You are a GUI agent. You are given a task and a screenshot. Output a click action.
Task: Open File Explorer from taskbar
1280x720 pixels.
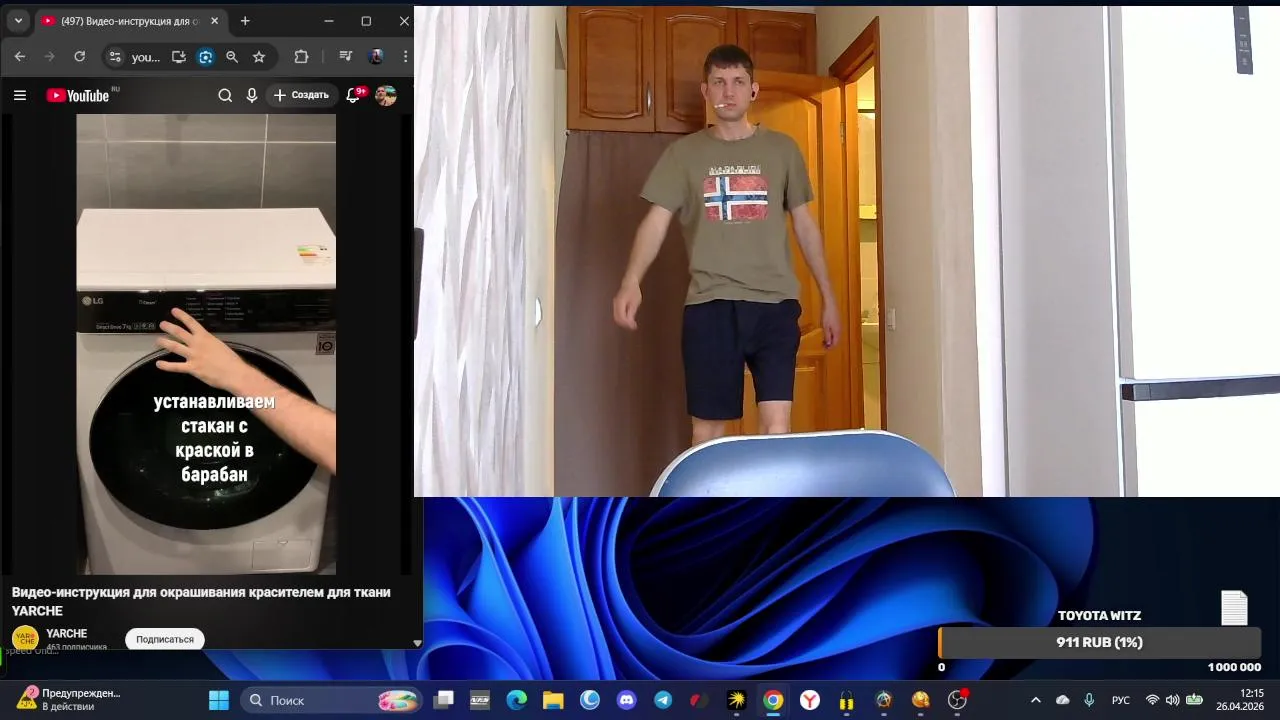coord(553,700)
